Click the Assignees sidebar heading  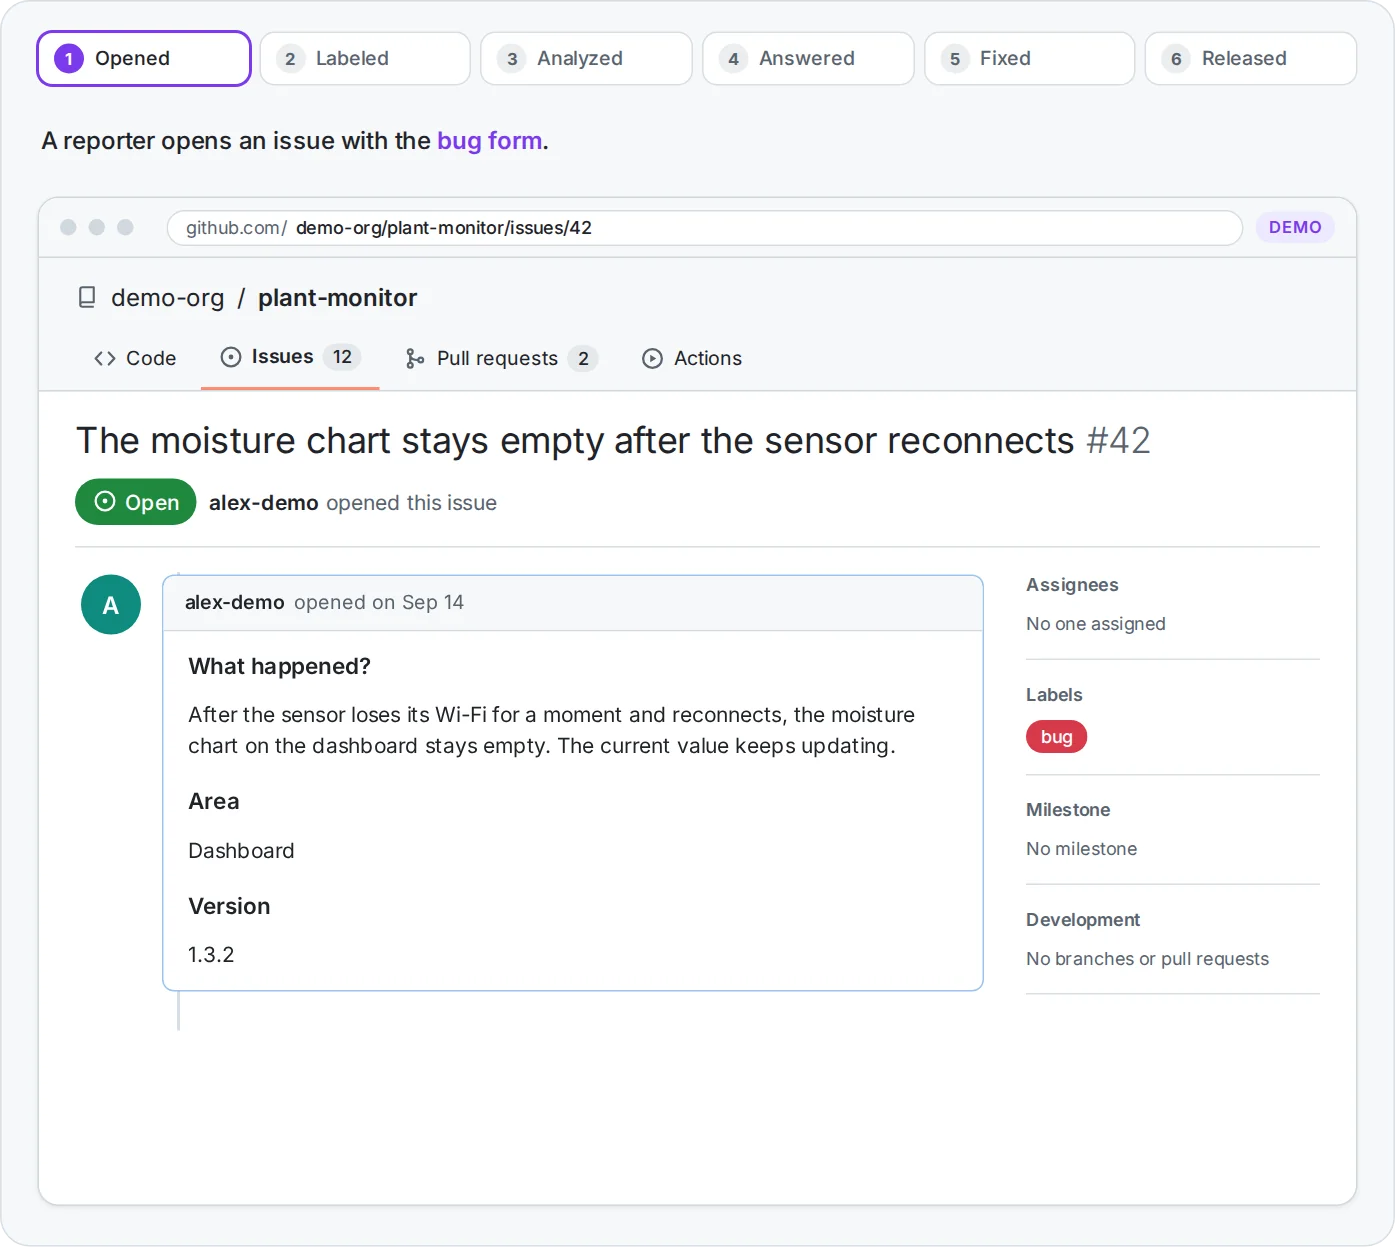tap(1072, 585)
